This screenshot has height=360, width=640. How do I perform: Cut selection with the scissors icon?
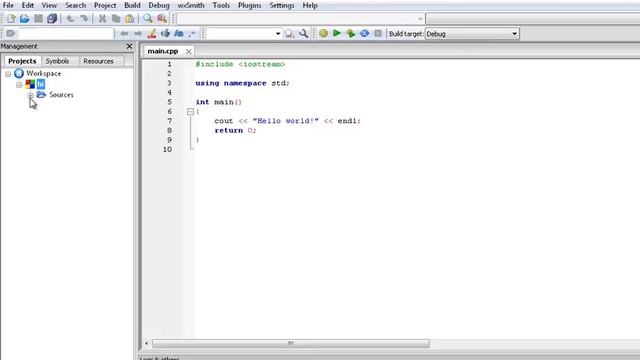click(x=102, y=18)
